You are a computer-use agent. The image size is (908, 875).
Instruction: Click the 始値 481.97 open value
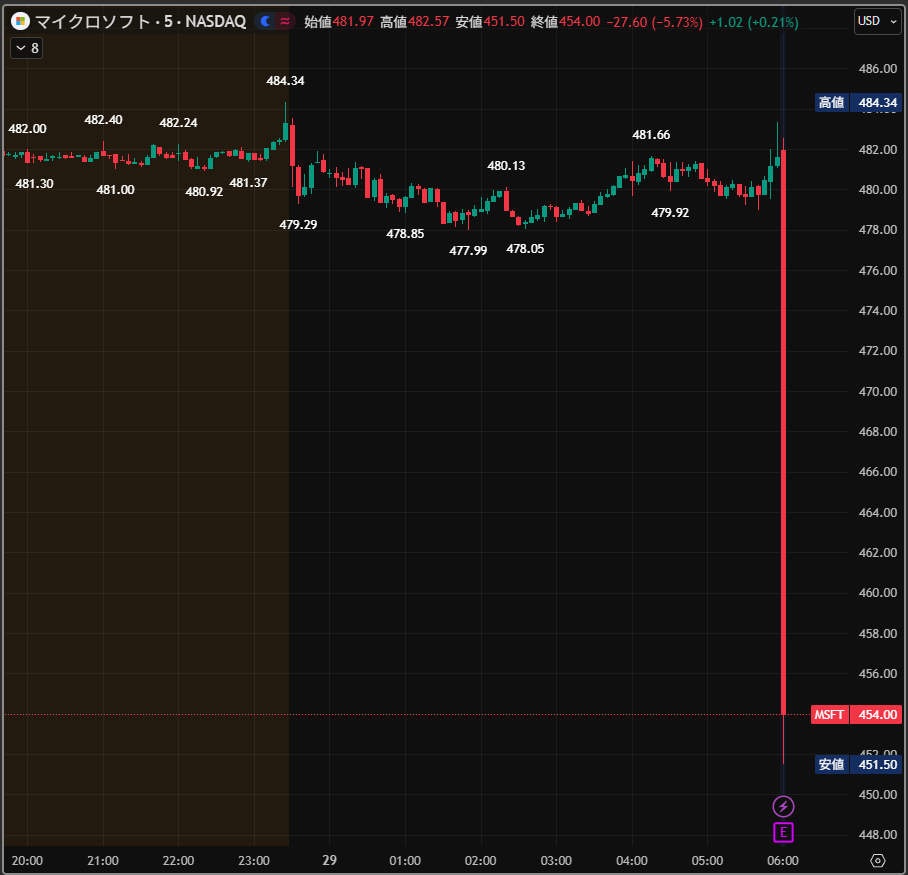[x=339, y=22]
